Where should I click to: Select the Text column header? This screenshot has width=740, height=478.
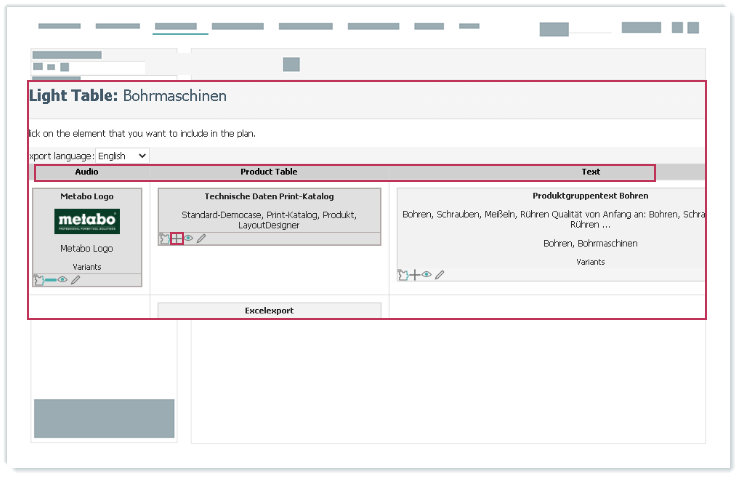tap(590, 172)
